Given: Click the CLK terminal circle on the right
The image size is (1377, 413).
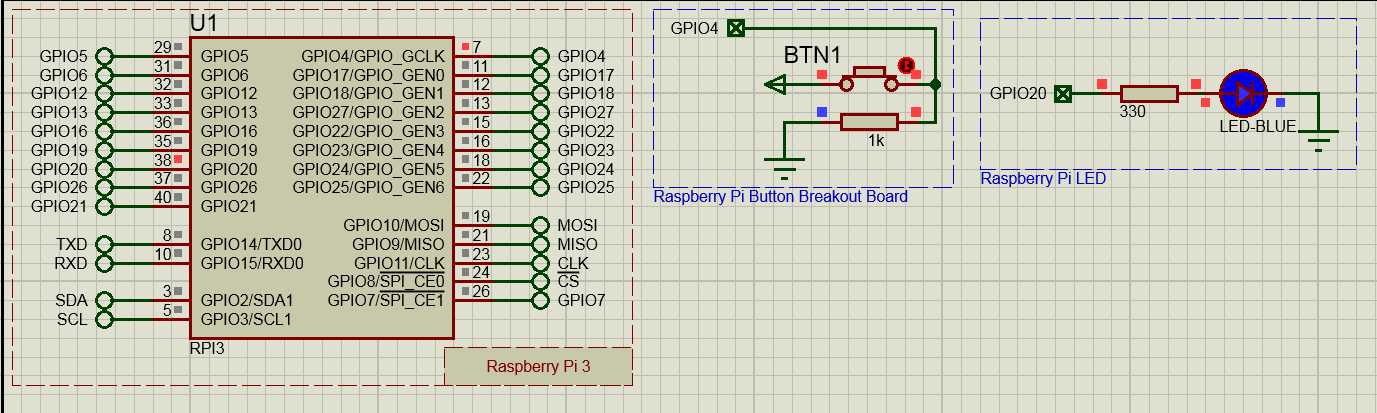Looking at the screenshot, I should coord(540,263).
